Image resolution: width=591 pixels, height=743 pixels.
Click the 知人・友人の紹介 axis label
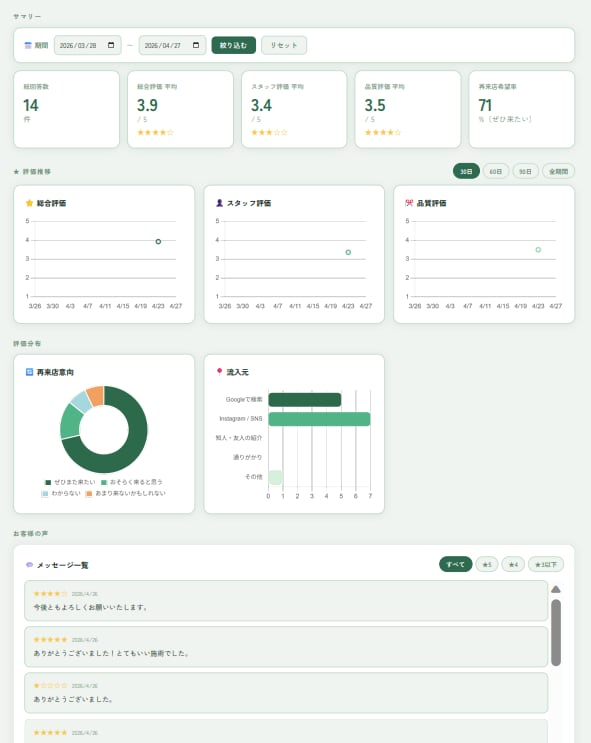[238, 438]
